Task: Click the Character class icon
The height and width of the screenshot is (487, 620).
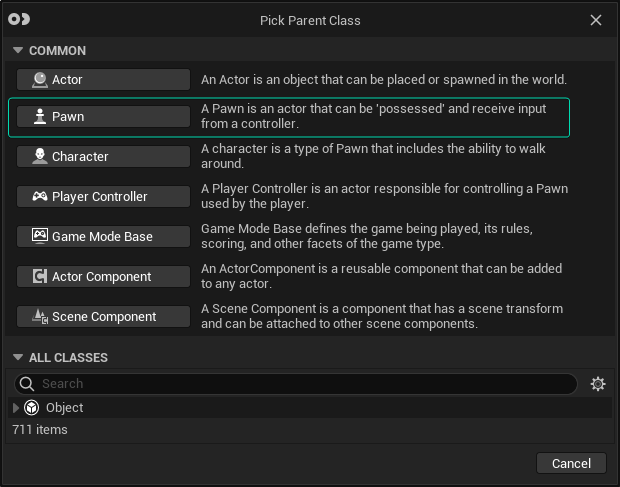Action: (x=40, y=156)
